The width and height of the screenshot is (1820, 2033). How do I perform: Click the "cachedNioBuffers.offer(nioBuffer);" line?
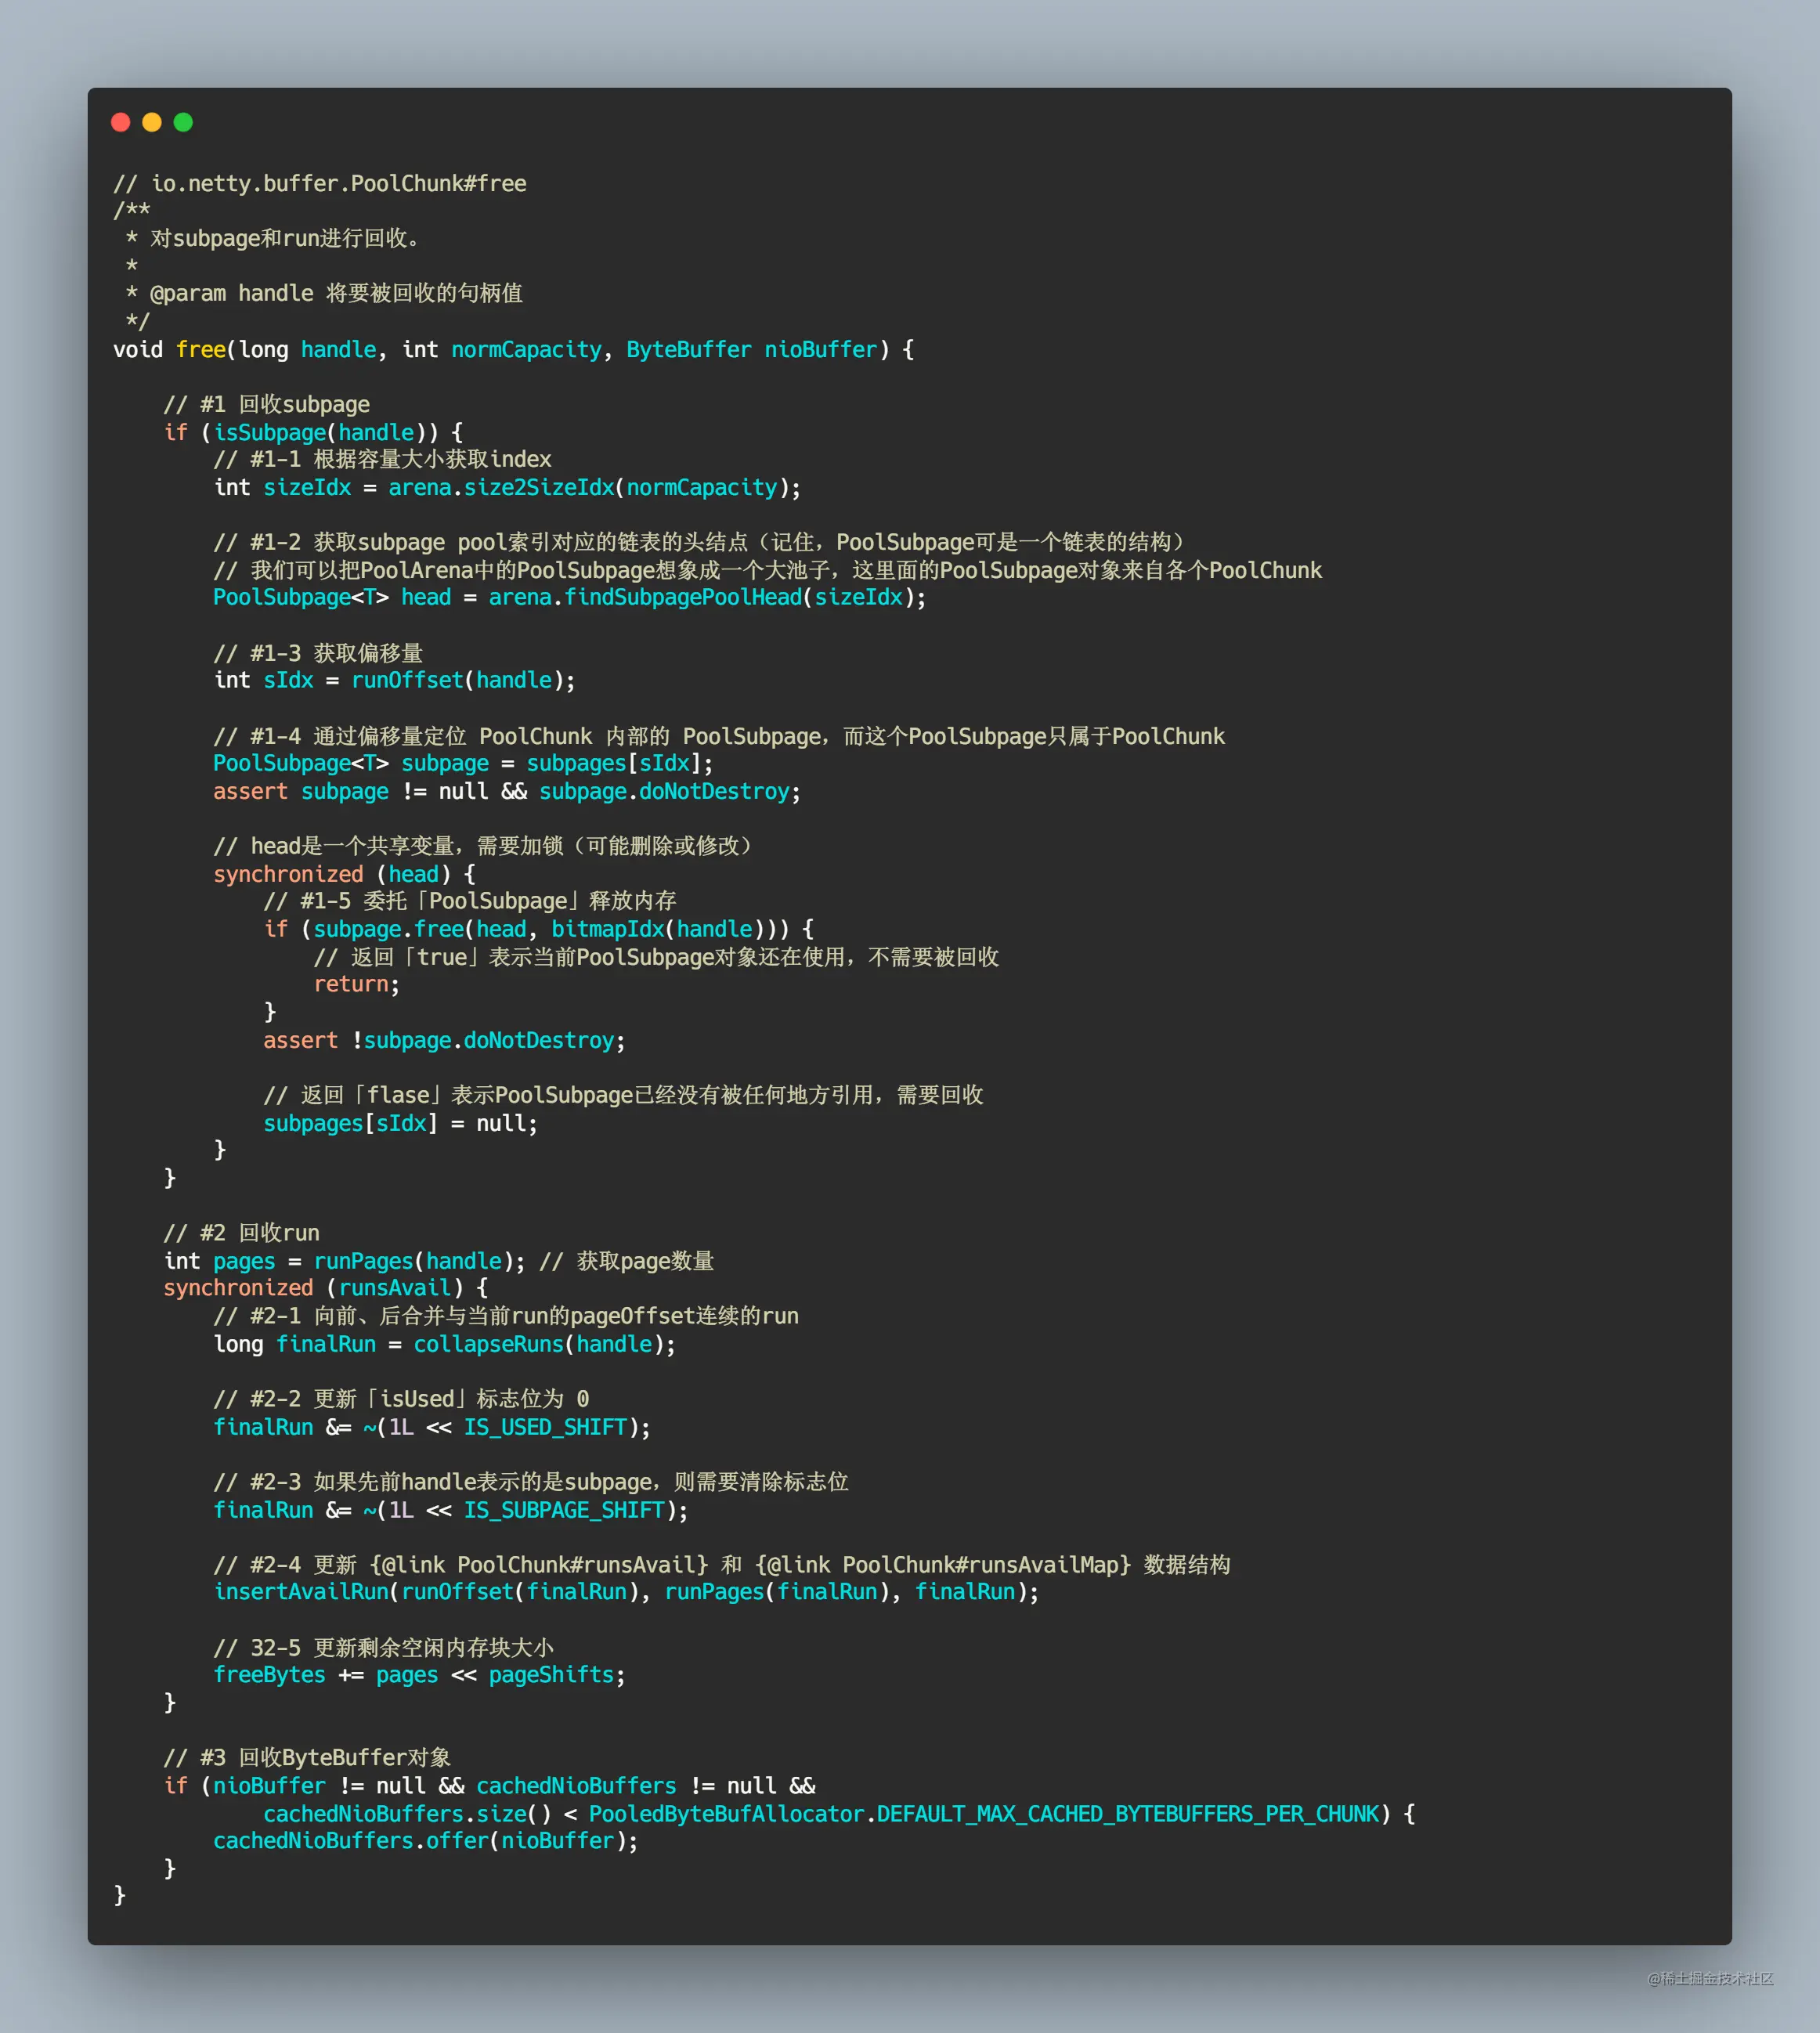[426, 1842]
